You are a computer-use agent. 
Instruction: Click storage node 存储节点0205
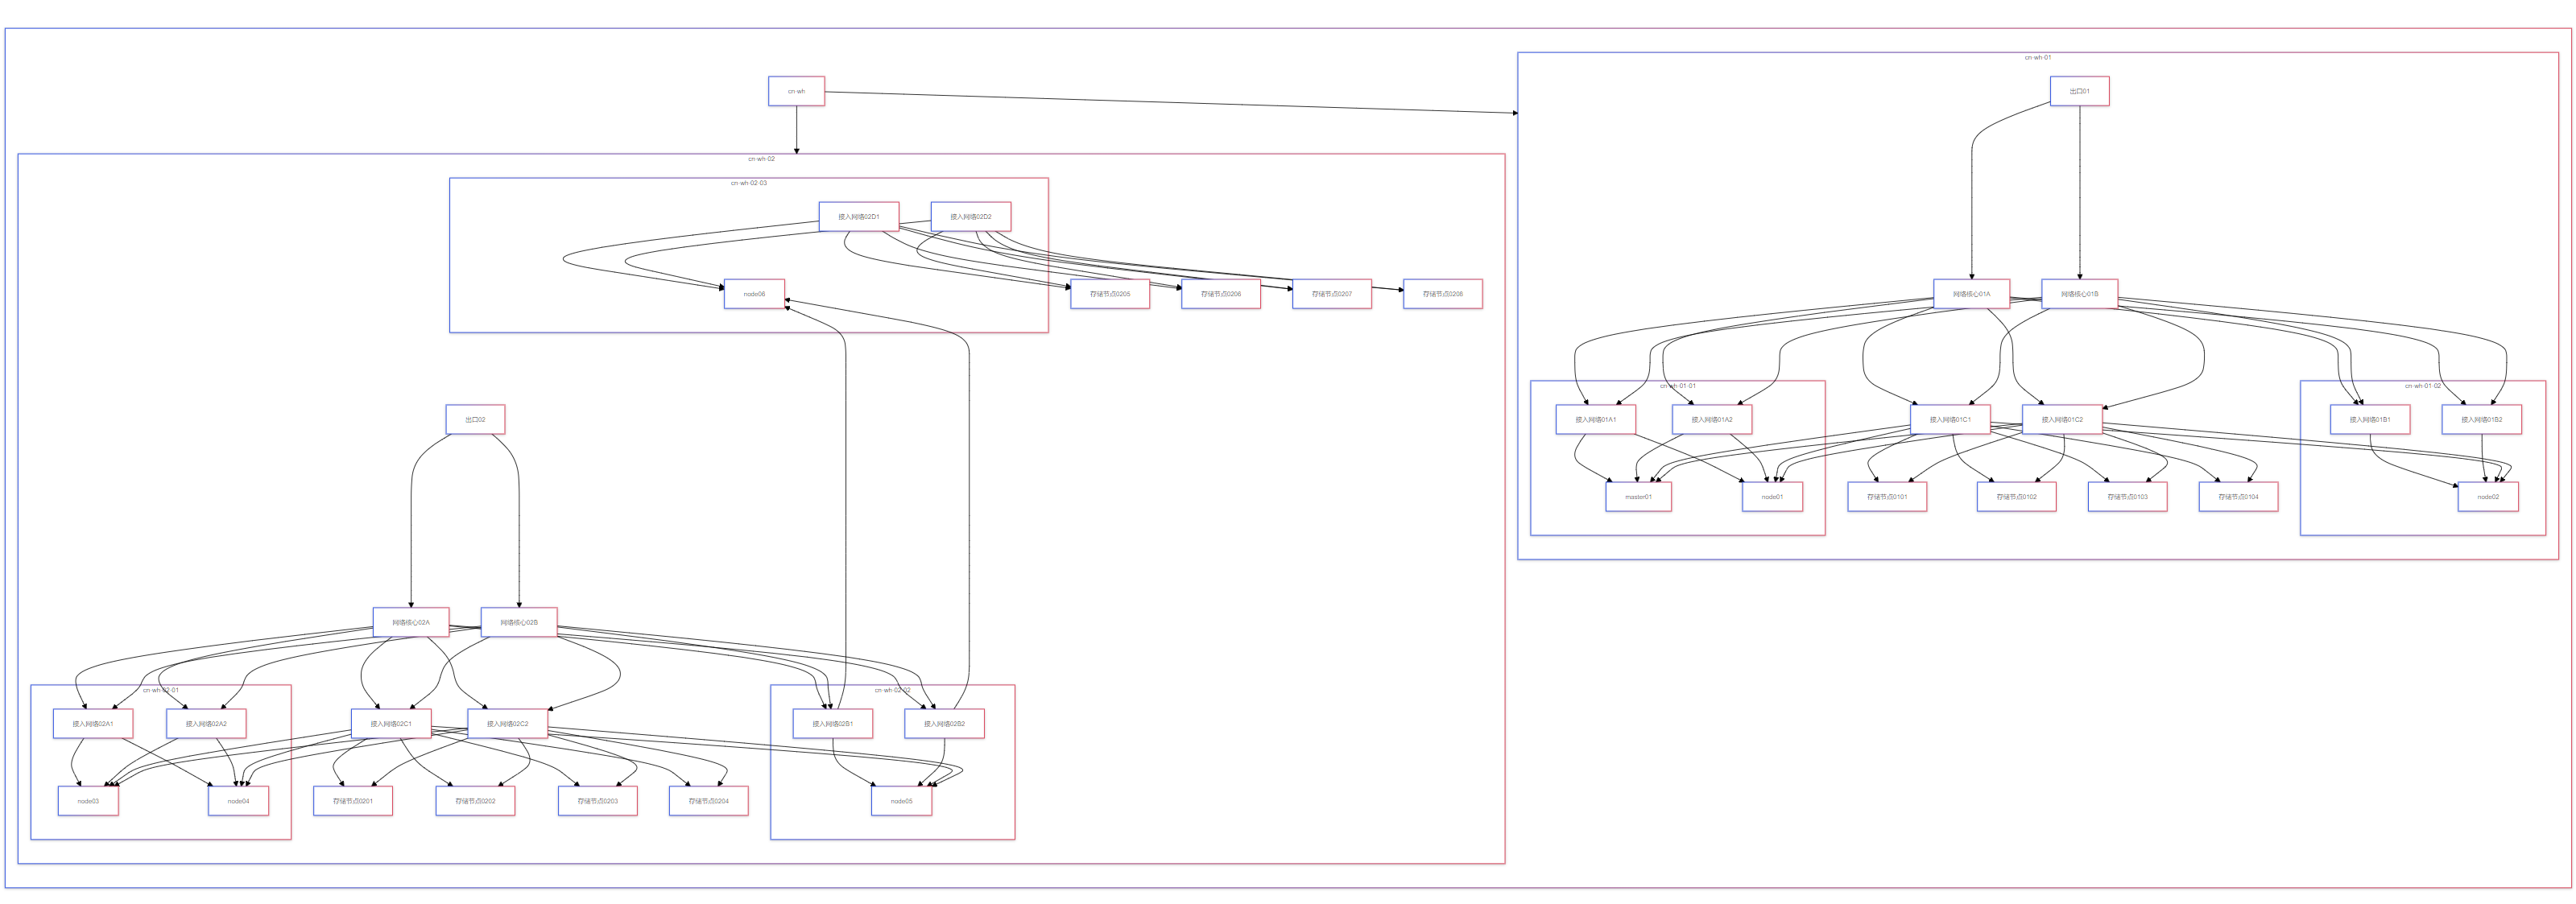pos(1110,294)
